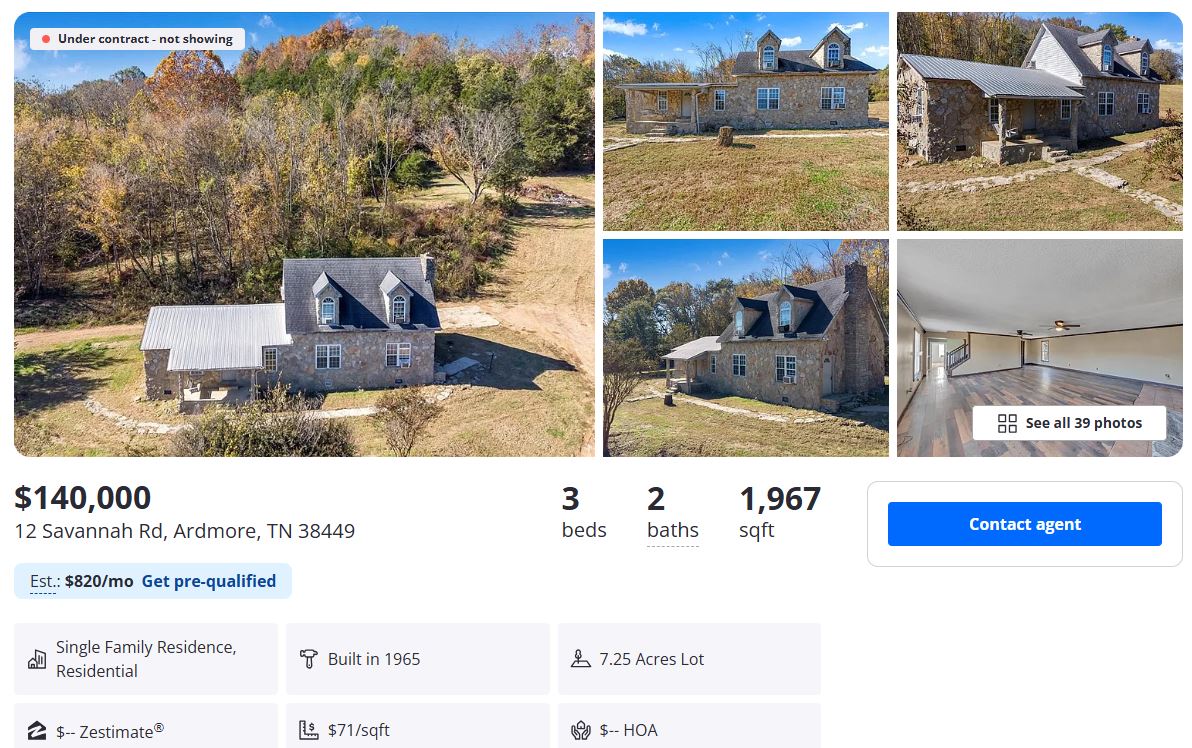Click the HOA hands icon
The width and height of the screenshot is (1192, 748).
click(x=580, y=730)
